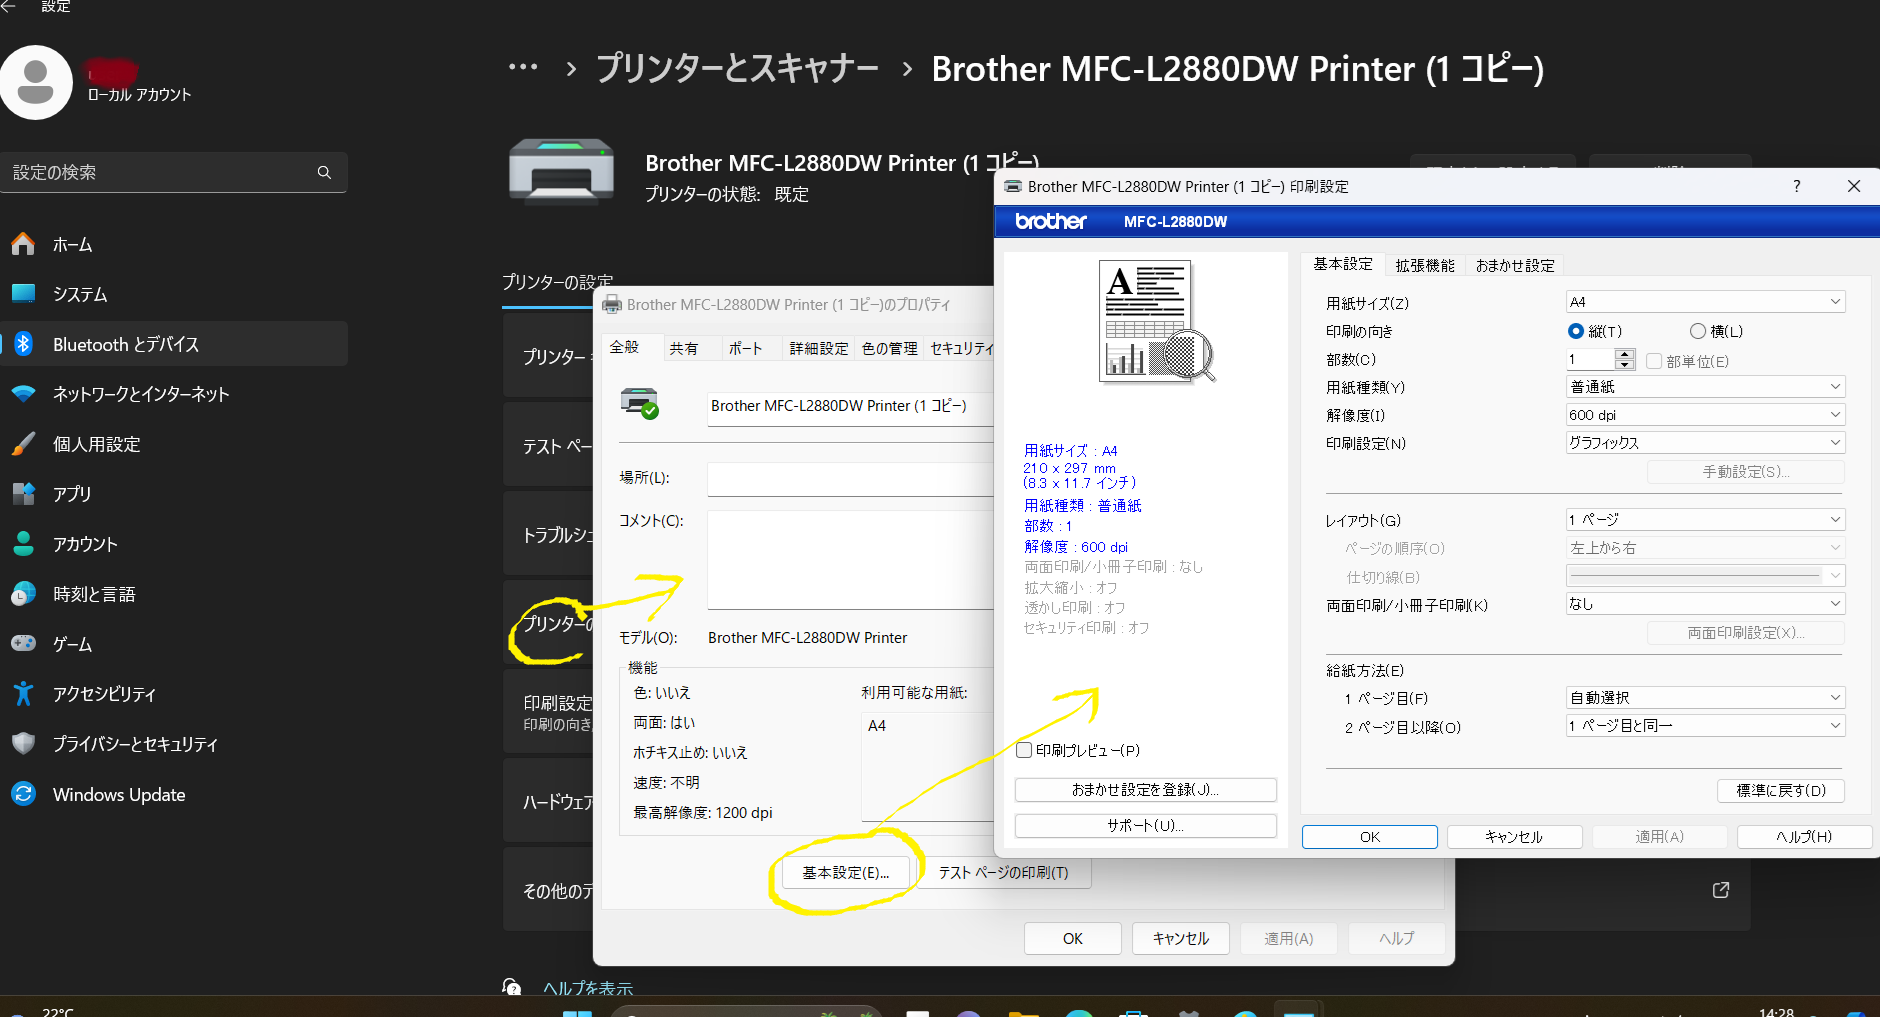The image size is (1880, 1017).
Task: Click the 標準に戻す(D) button
Action: (x=1780, y=790)
